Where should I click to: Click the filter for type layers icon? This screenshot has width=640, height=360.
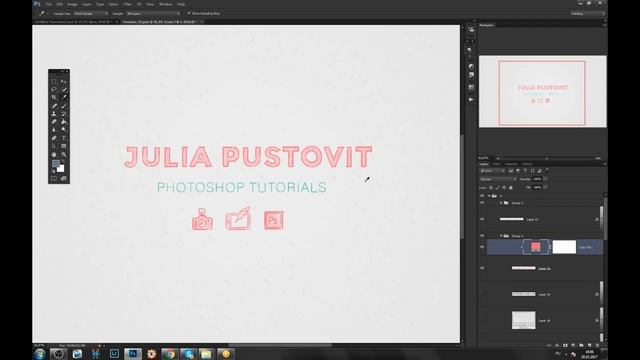point(525,171)
